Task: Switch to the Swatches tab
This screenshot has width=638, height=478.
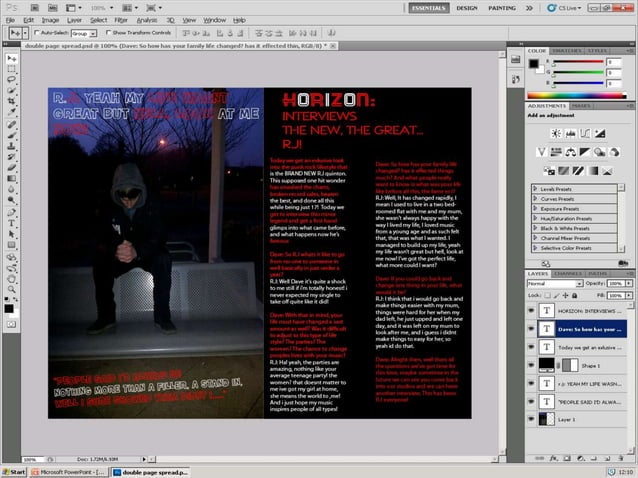Action: click(567, 51)
